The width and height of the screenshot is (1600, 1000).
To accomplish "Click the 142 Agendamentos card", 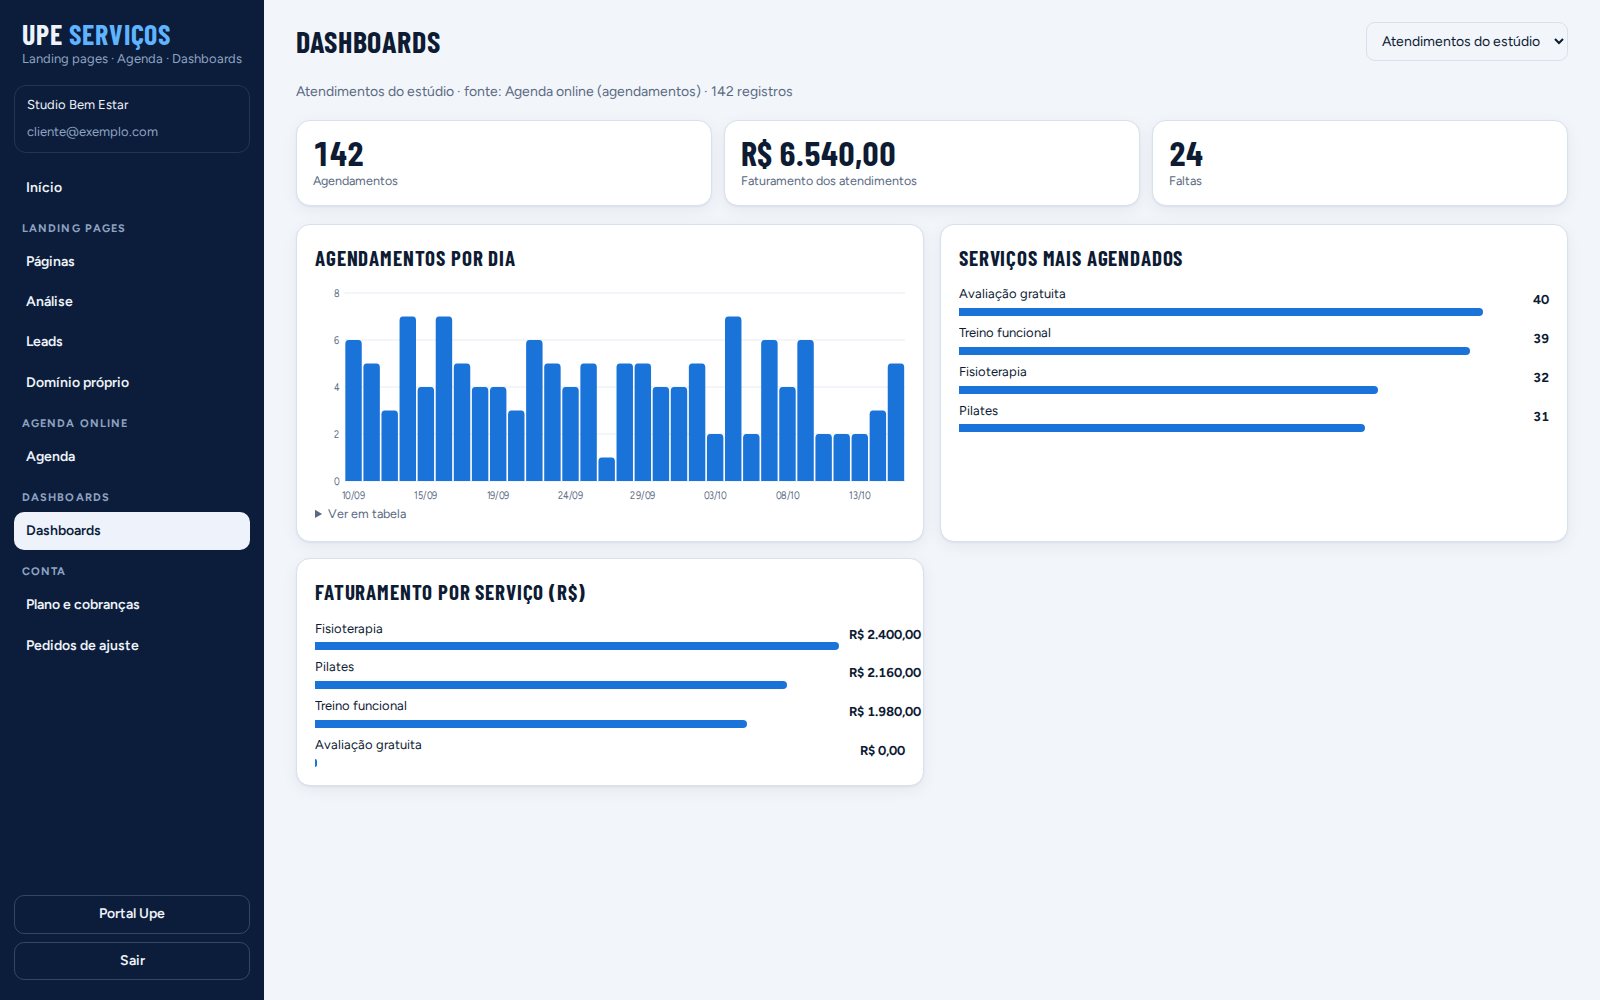I will click(504, 163).
